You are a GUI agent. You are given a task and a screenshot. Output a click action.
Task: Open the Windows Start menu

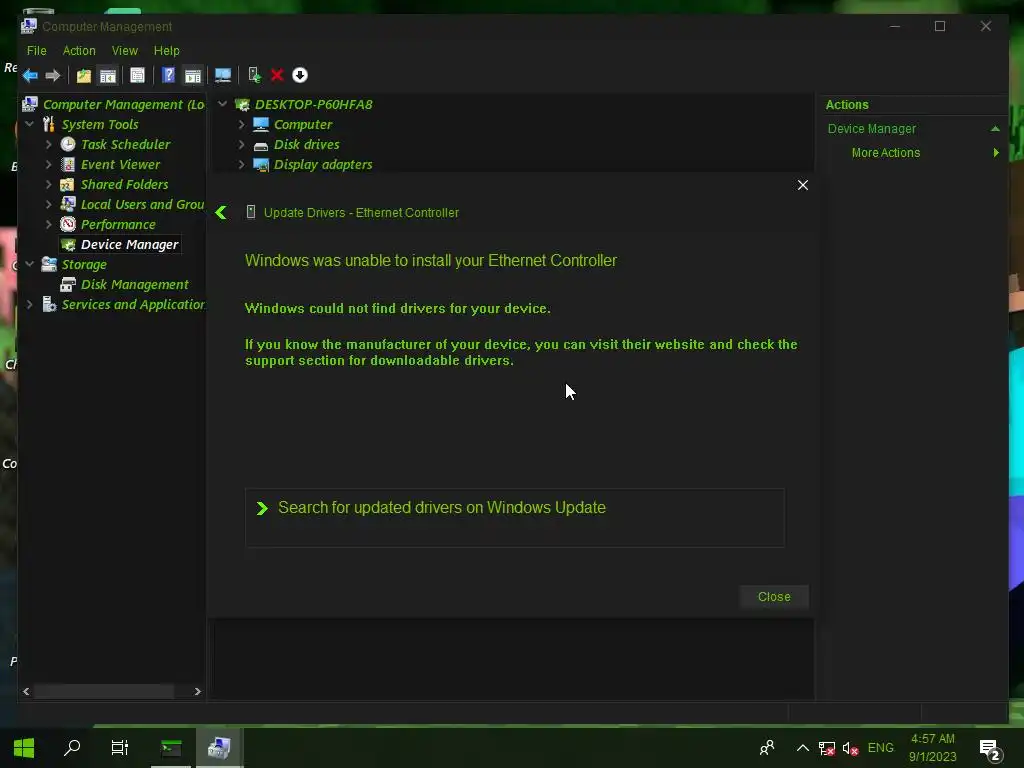[x=24, y=748]
